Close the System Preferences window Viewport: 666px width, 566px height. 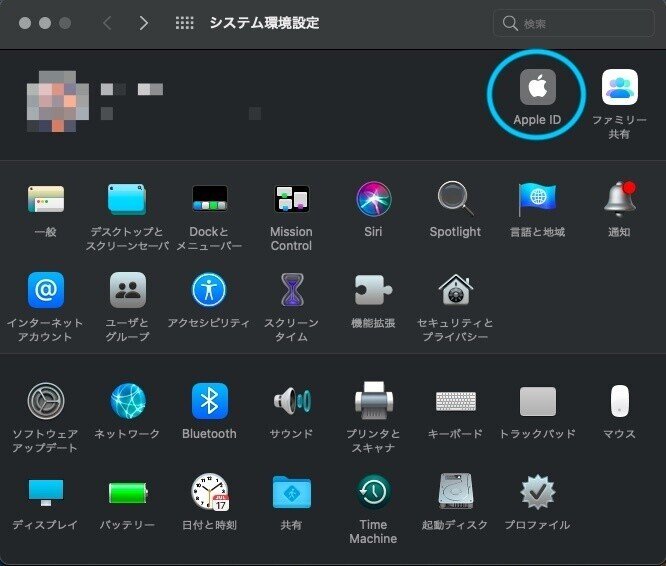25,23
